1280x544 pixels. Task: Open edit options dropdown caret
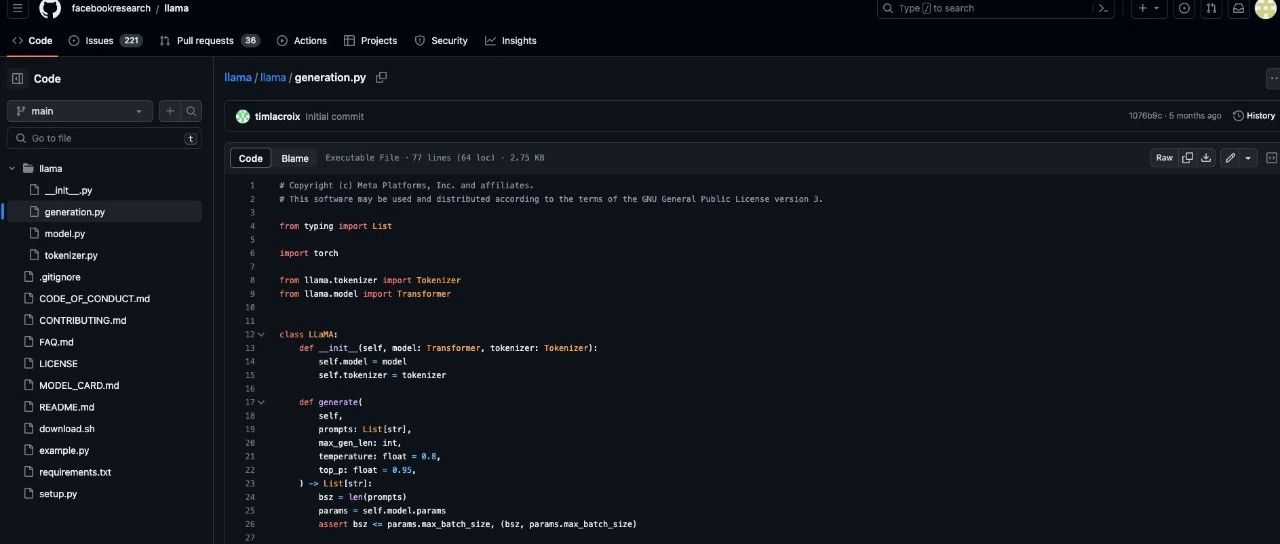pos(1248,158)
